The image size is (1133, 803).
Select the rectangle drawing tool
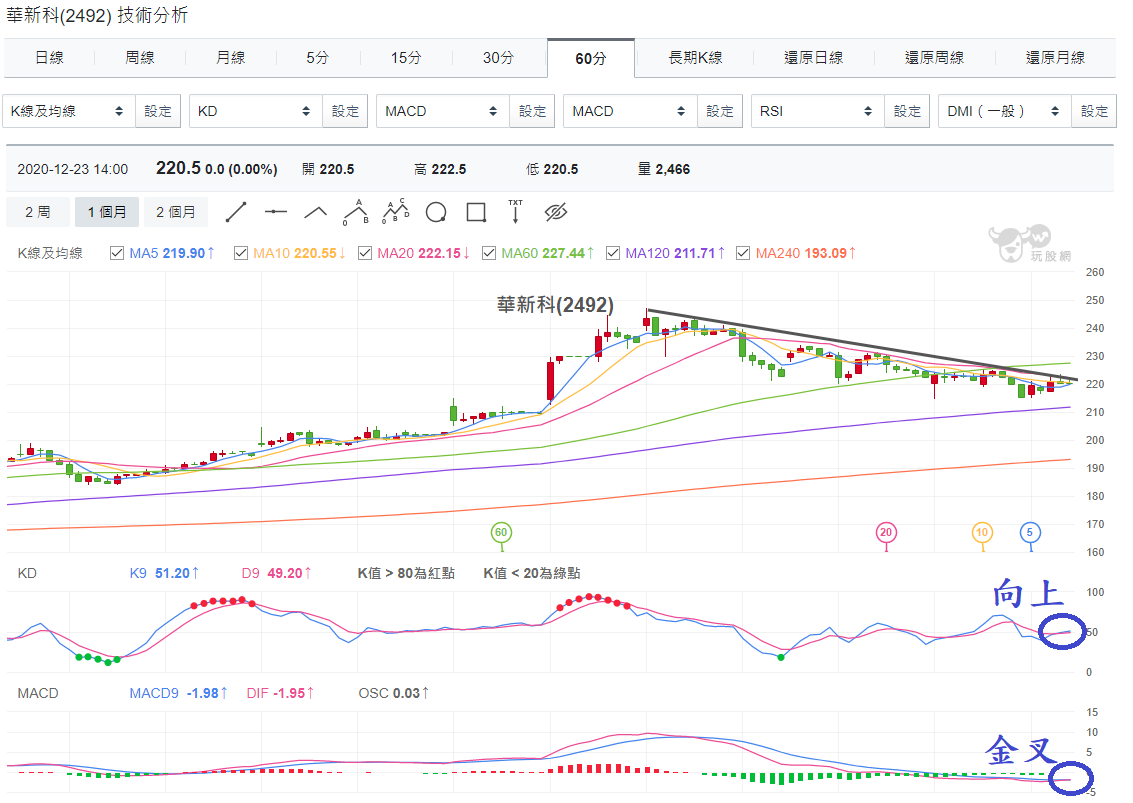[476, 212]
